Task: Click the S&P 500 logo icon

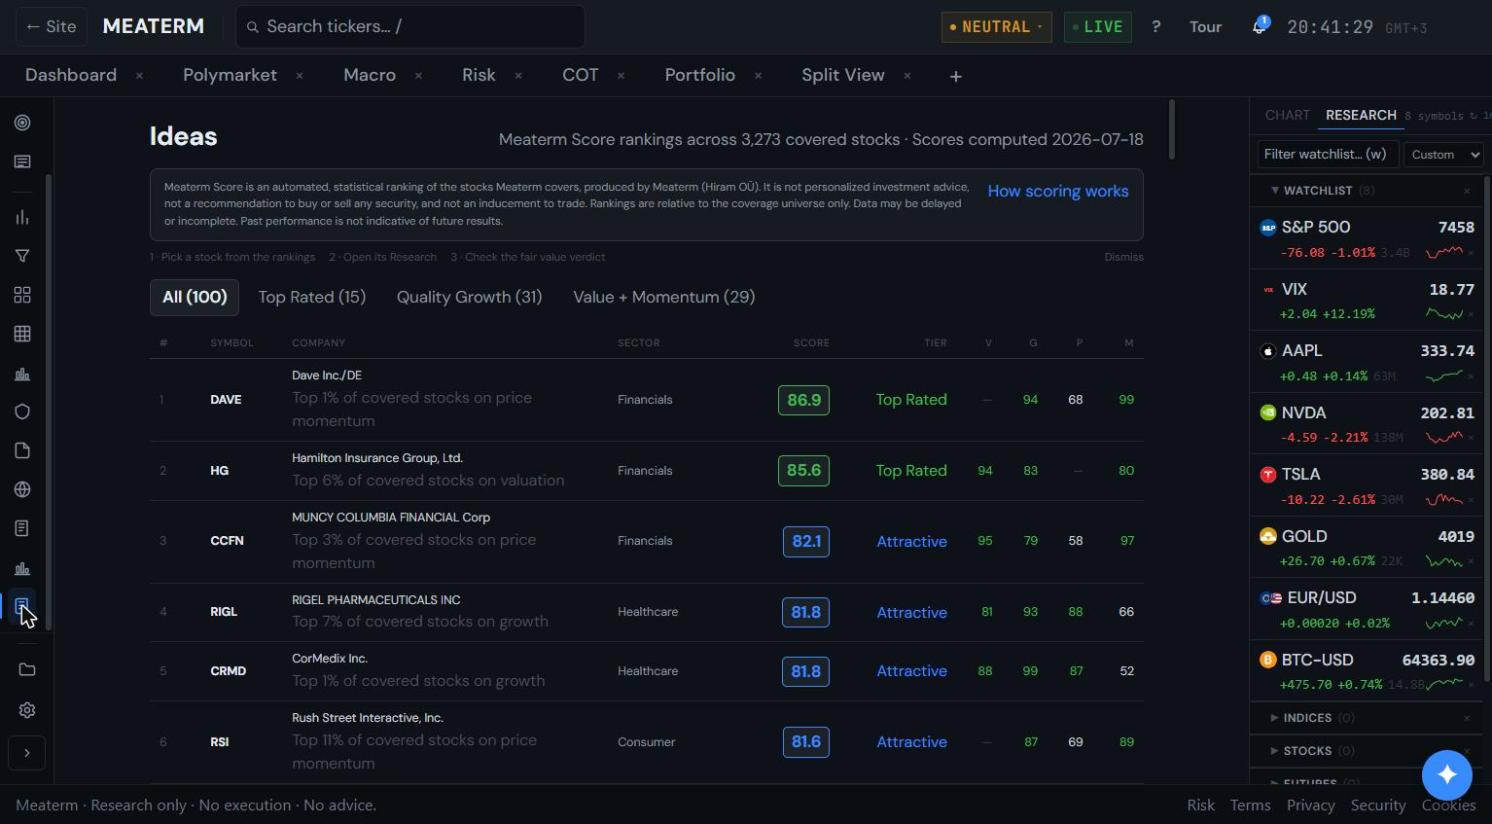Action: tap(1268, 227)
